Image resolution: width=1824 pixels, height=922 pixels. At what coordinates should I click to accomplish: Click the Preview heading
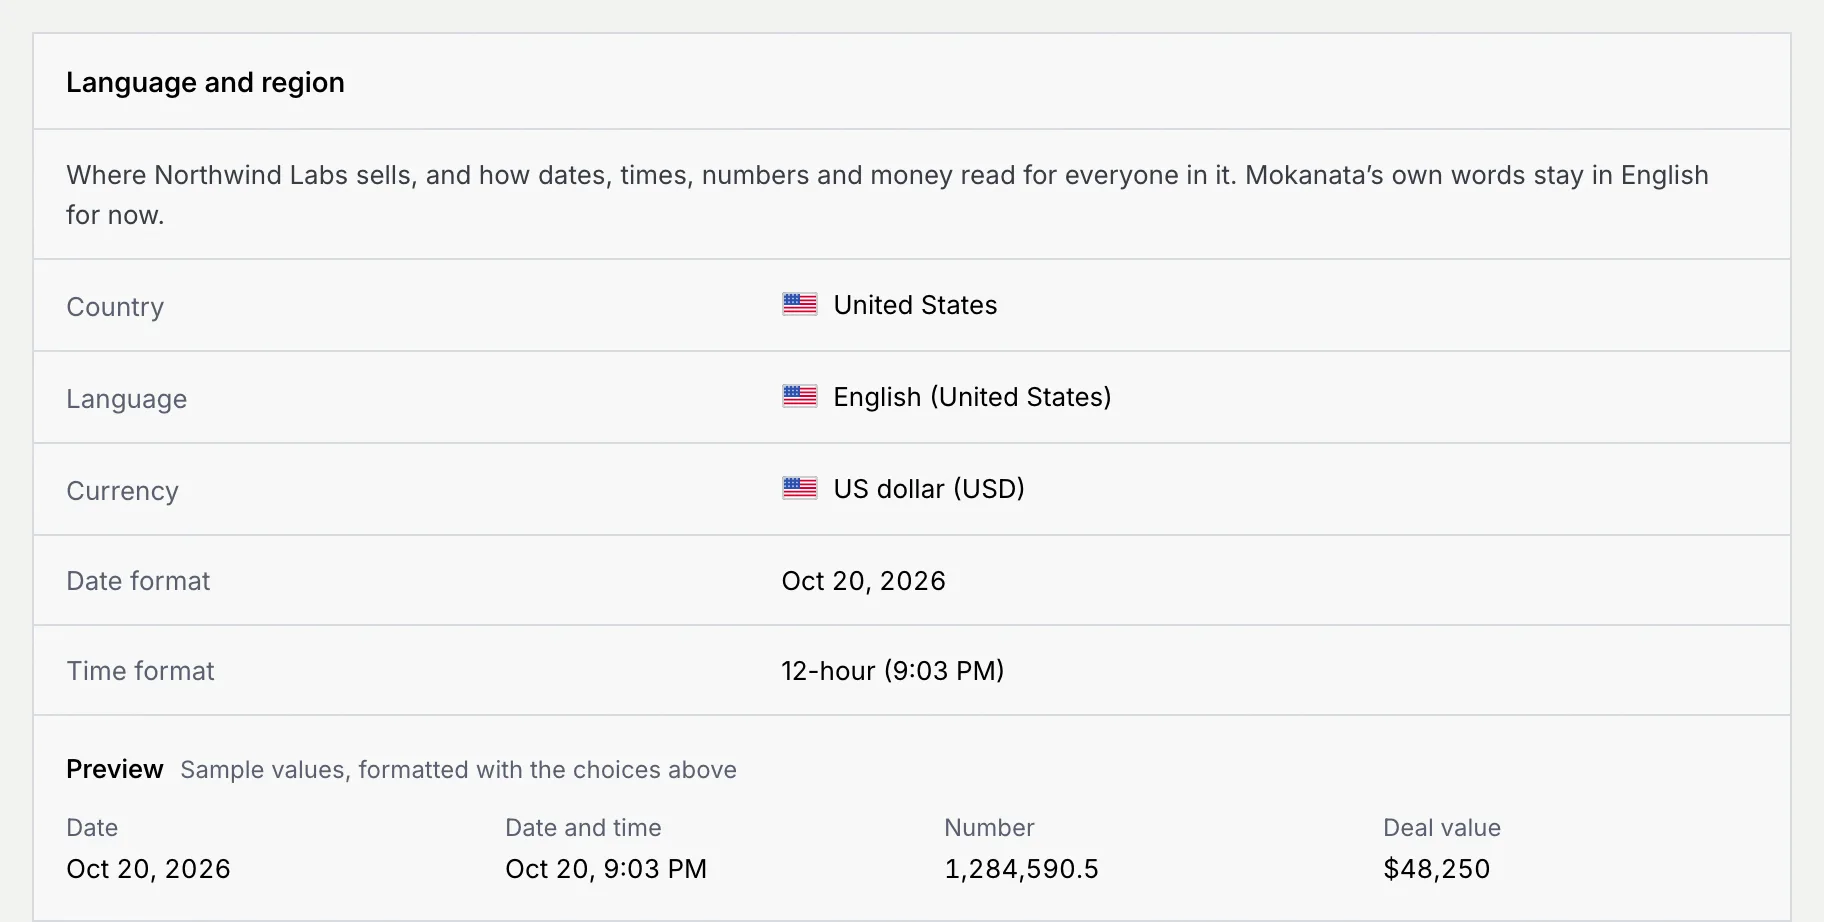tap(114, 769)
